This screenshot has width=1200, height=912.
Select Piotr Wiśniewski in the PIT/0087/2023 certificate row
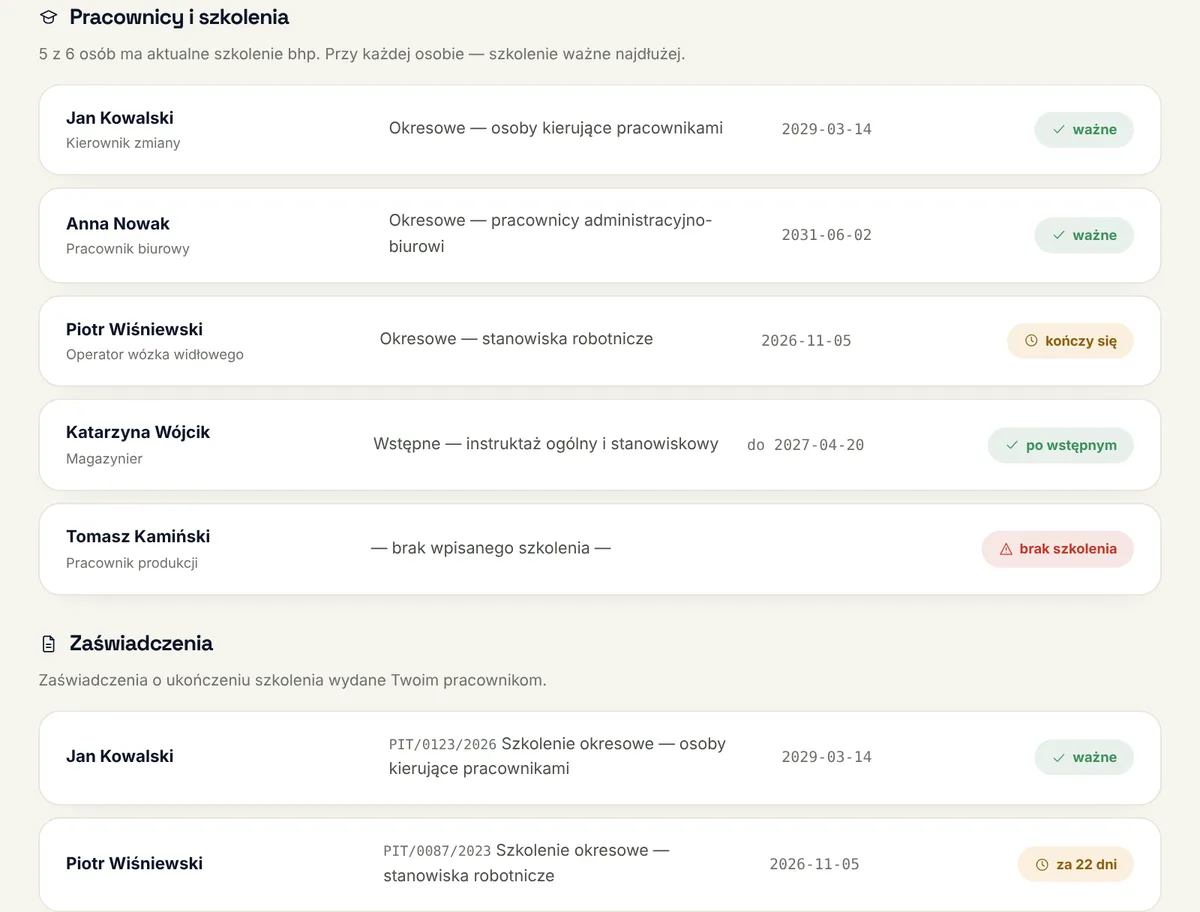pyautogui.click(x=134, y=864)
